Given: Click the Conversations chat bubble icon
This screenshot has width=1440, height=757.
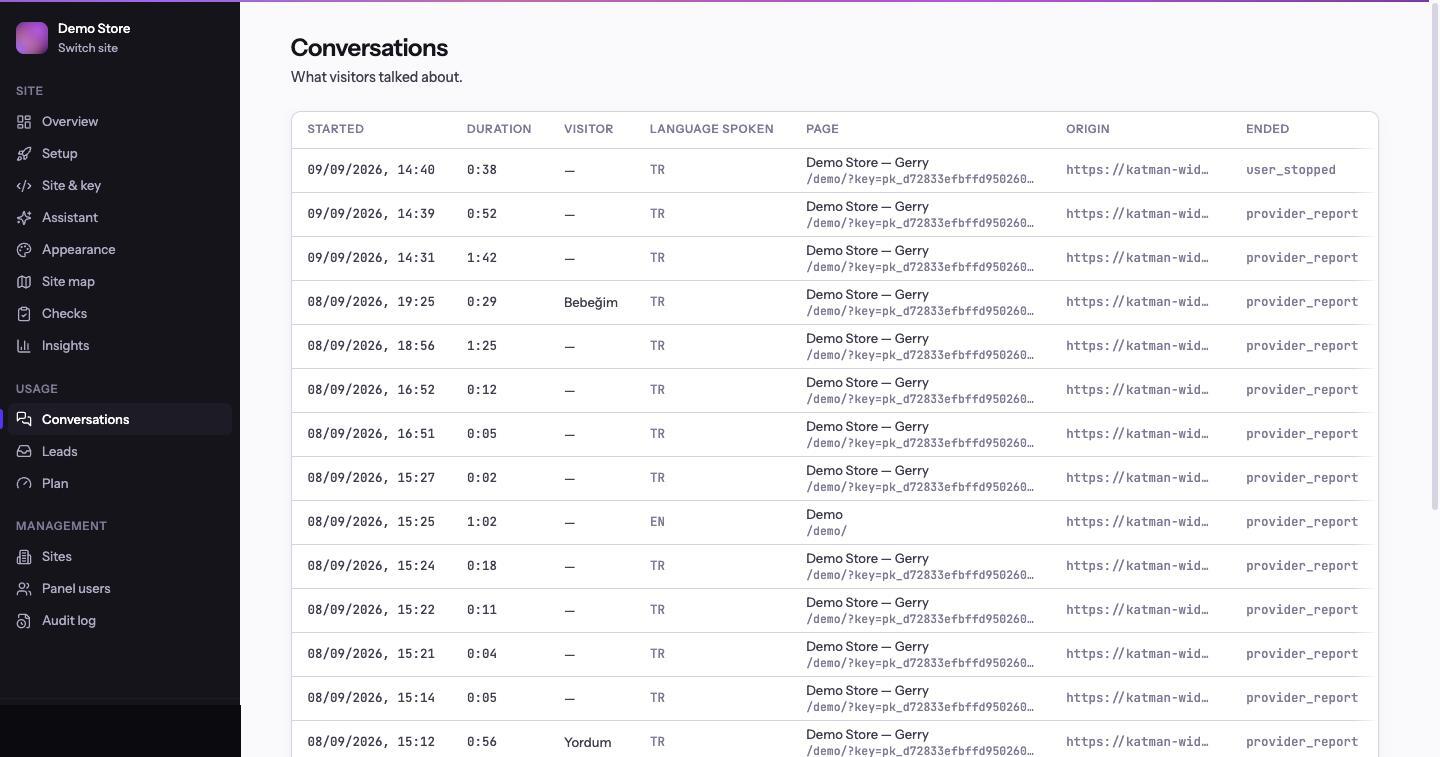Looking at the screenshot, I should point(24,420).
